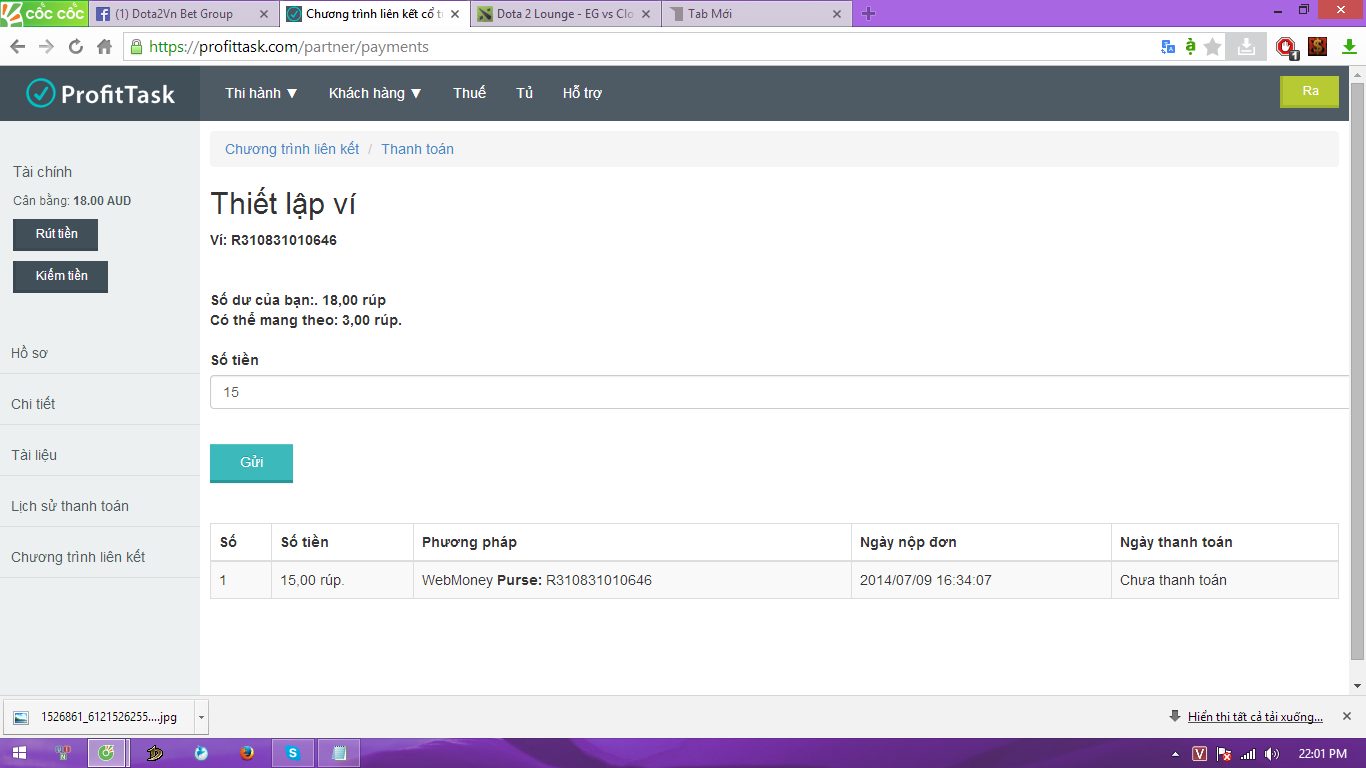This screenshot has width=1366, height=768.
Task: Click the Cốc Cốc browser logo button
Action: (43, 13)
